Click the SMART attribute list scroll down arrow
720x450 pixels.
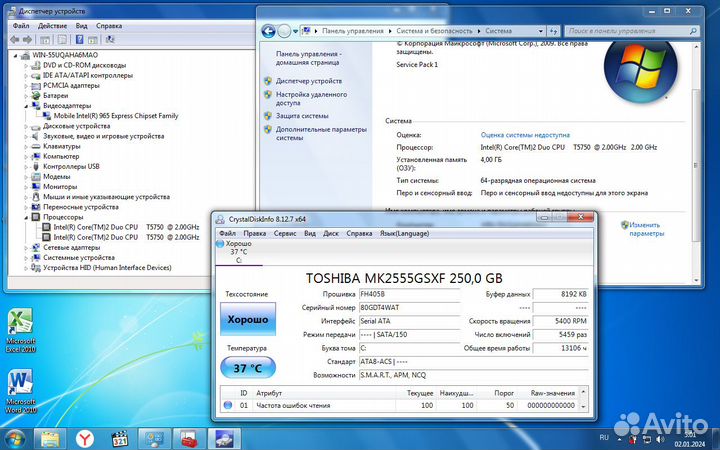coord(583,406)
